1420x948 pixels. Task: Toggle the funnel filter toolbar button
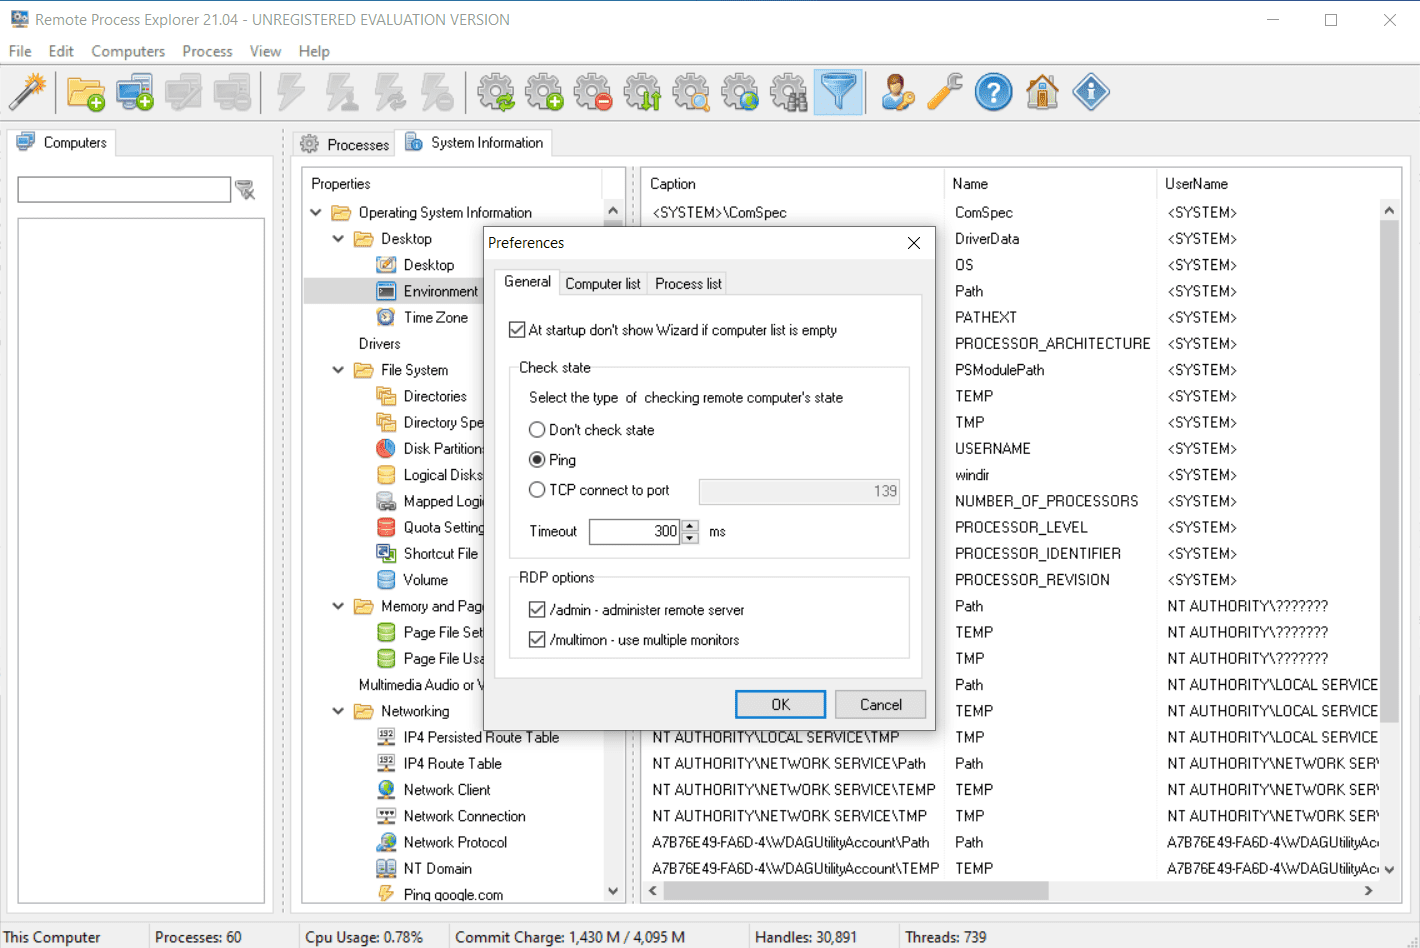click(x=838, y=92)
